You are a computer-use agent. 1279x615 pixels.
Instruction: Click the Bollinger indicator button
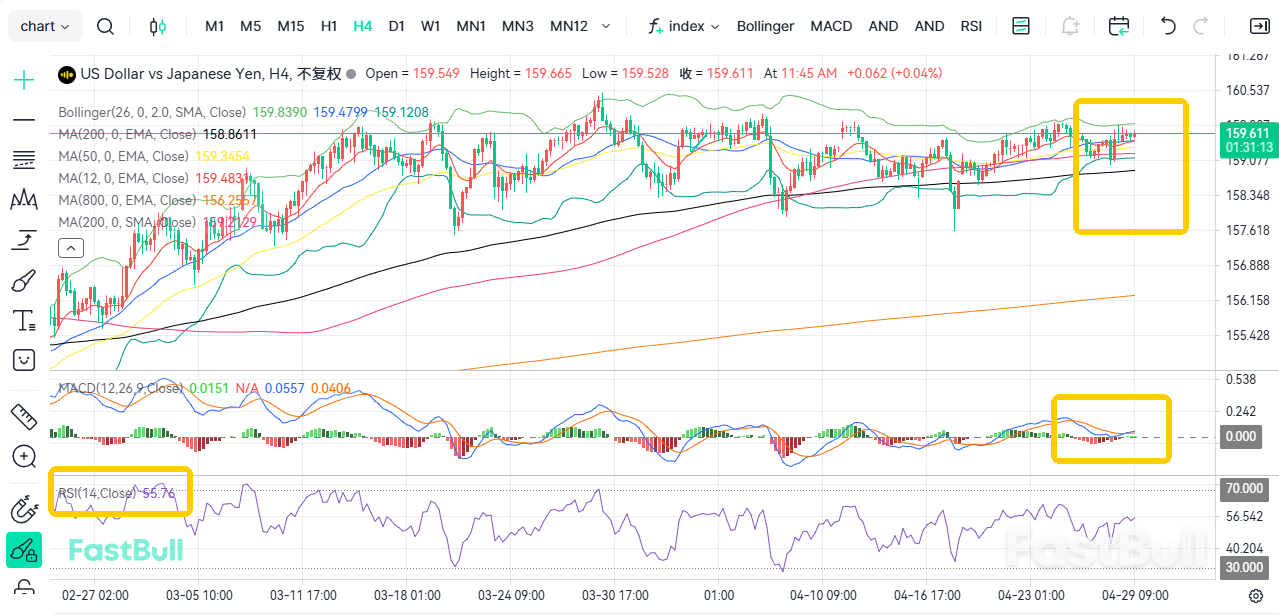click(x=765, y=26)
